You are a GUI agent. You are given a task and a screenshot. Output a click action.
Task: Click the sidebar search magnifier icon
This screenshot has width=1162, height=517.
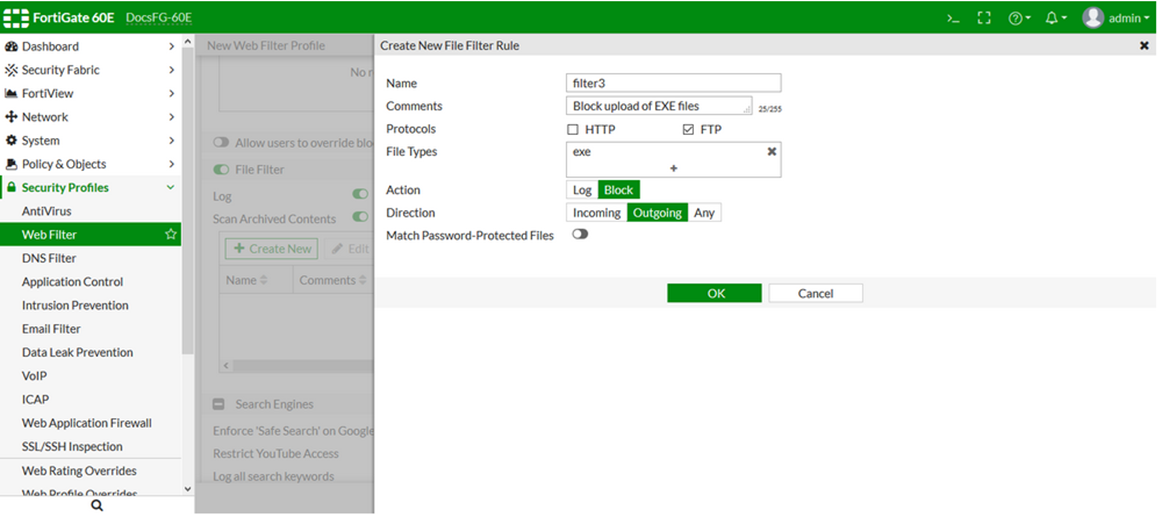click(96, 506)
